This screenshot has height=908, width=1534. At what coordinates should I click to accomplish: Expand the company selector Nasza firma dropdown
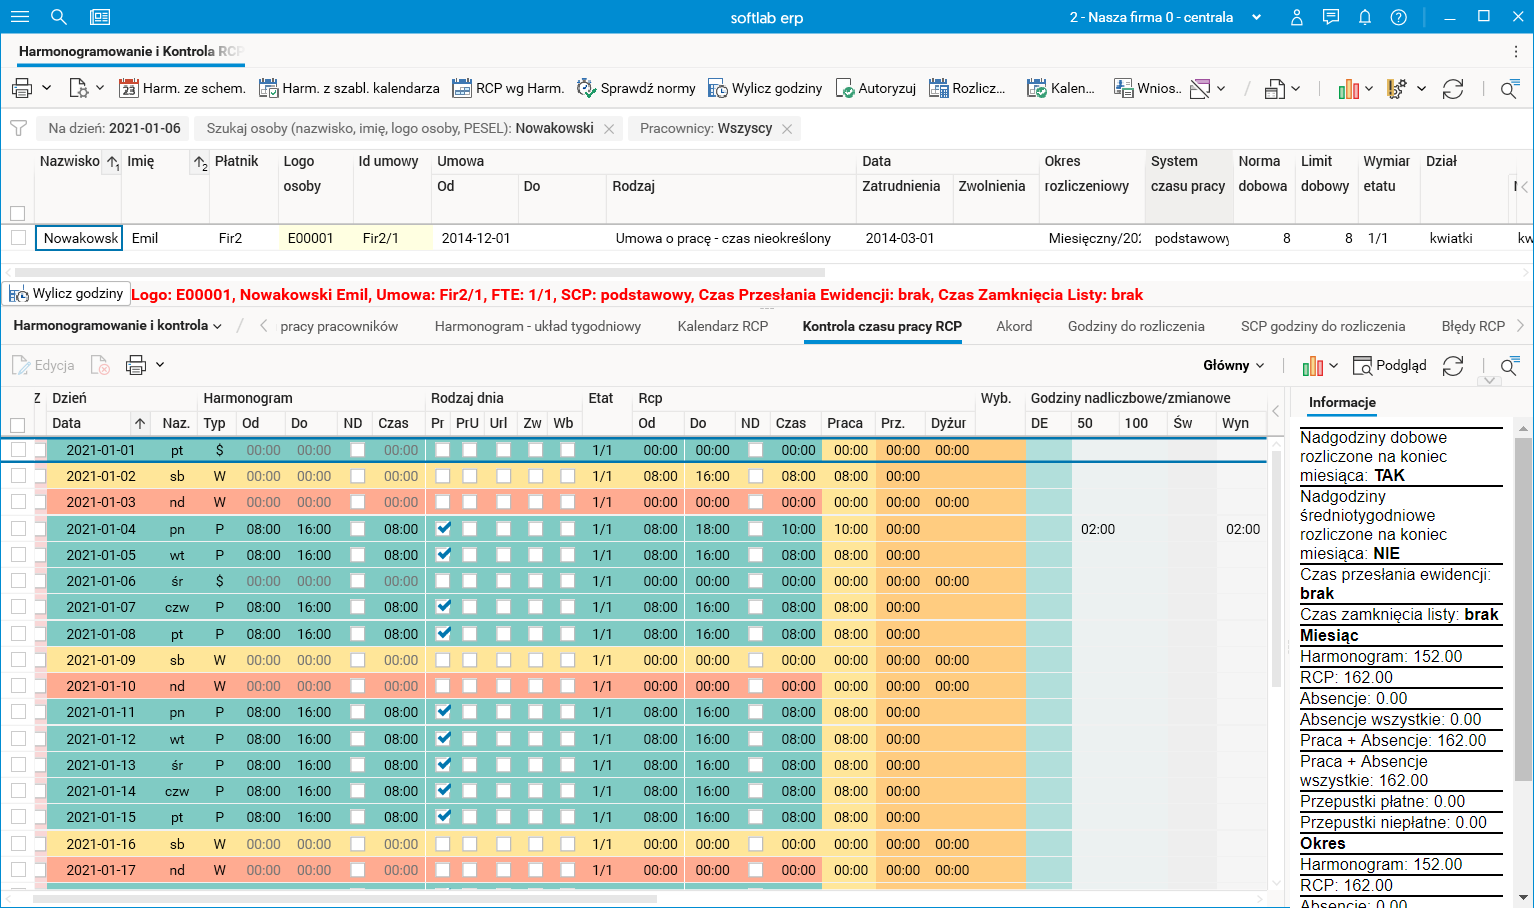1257,17
